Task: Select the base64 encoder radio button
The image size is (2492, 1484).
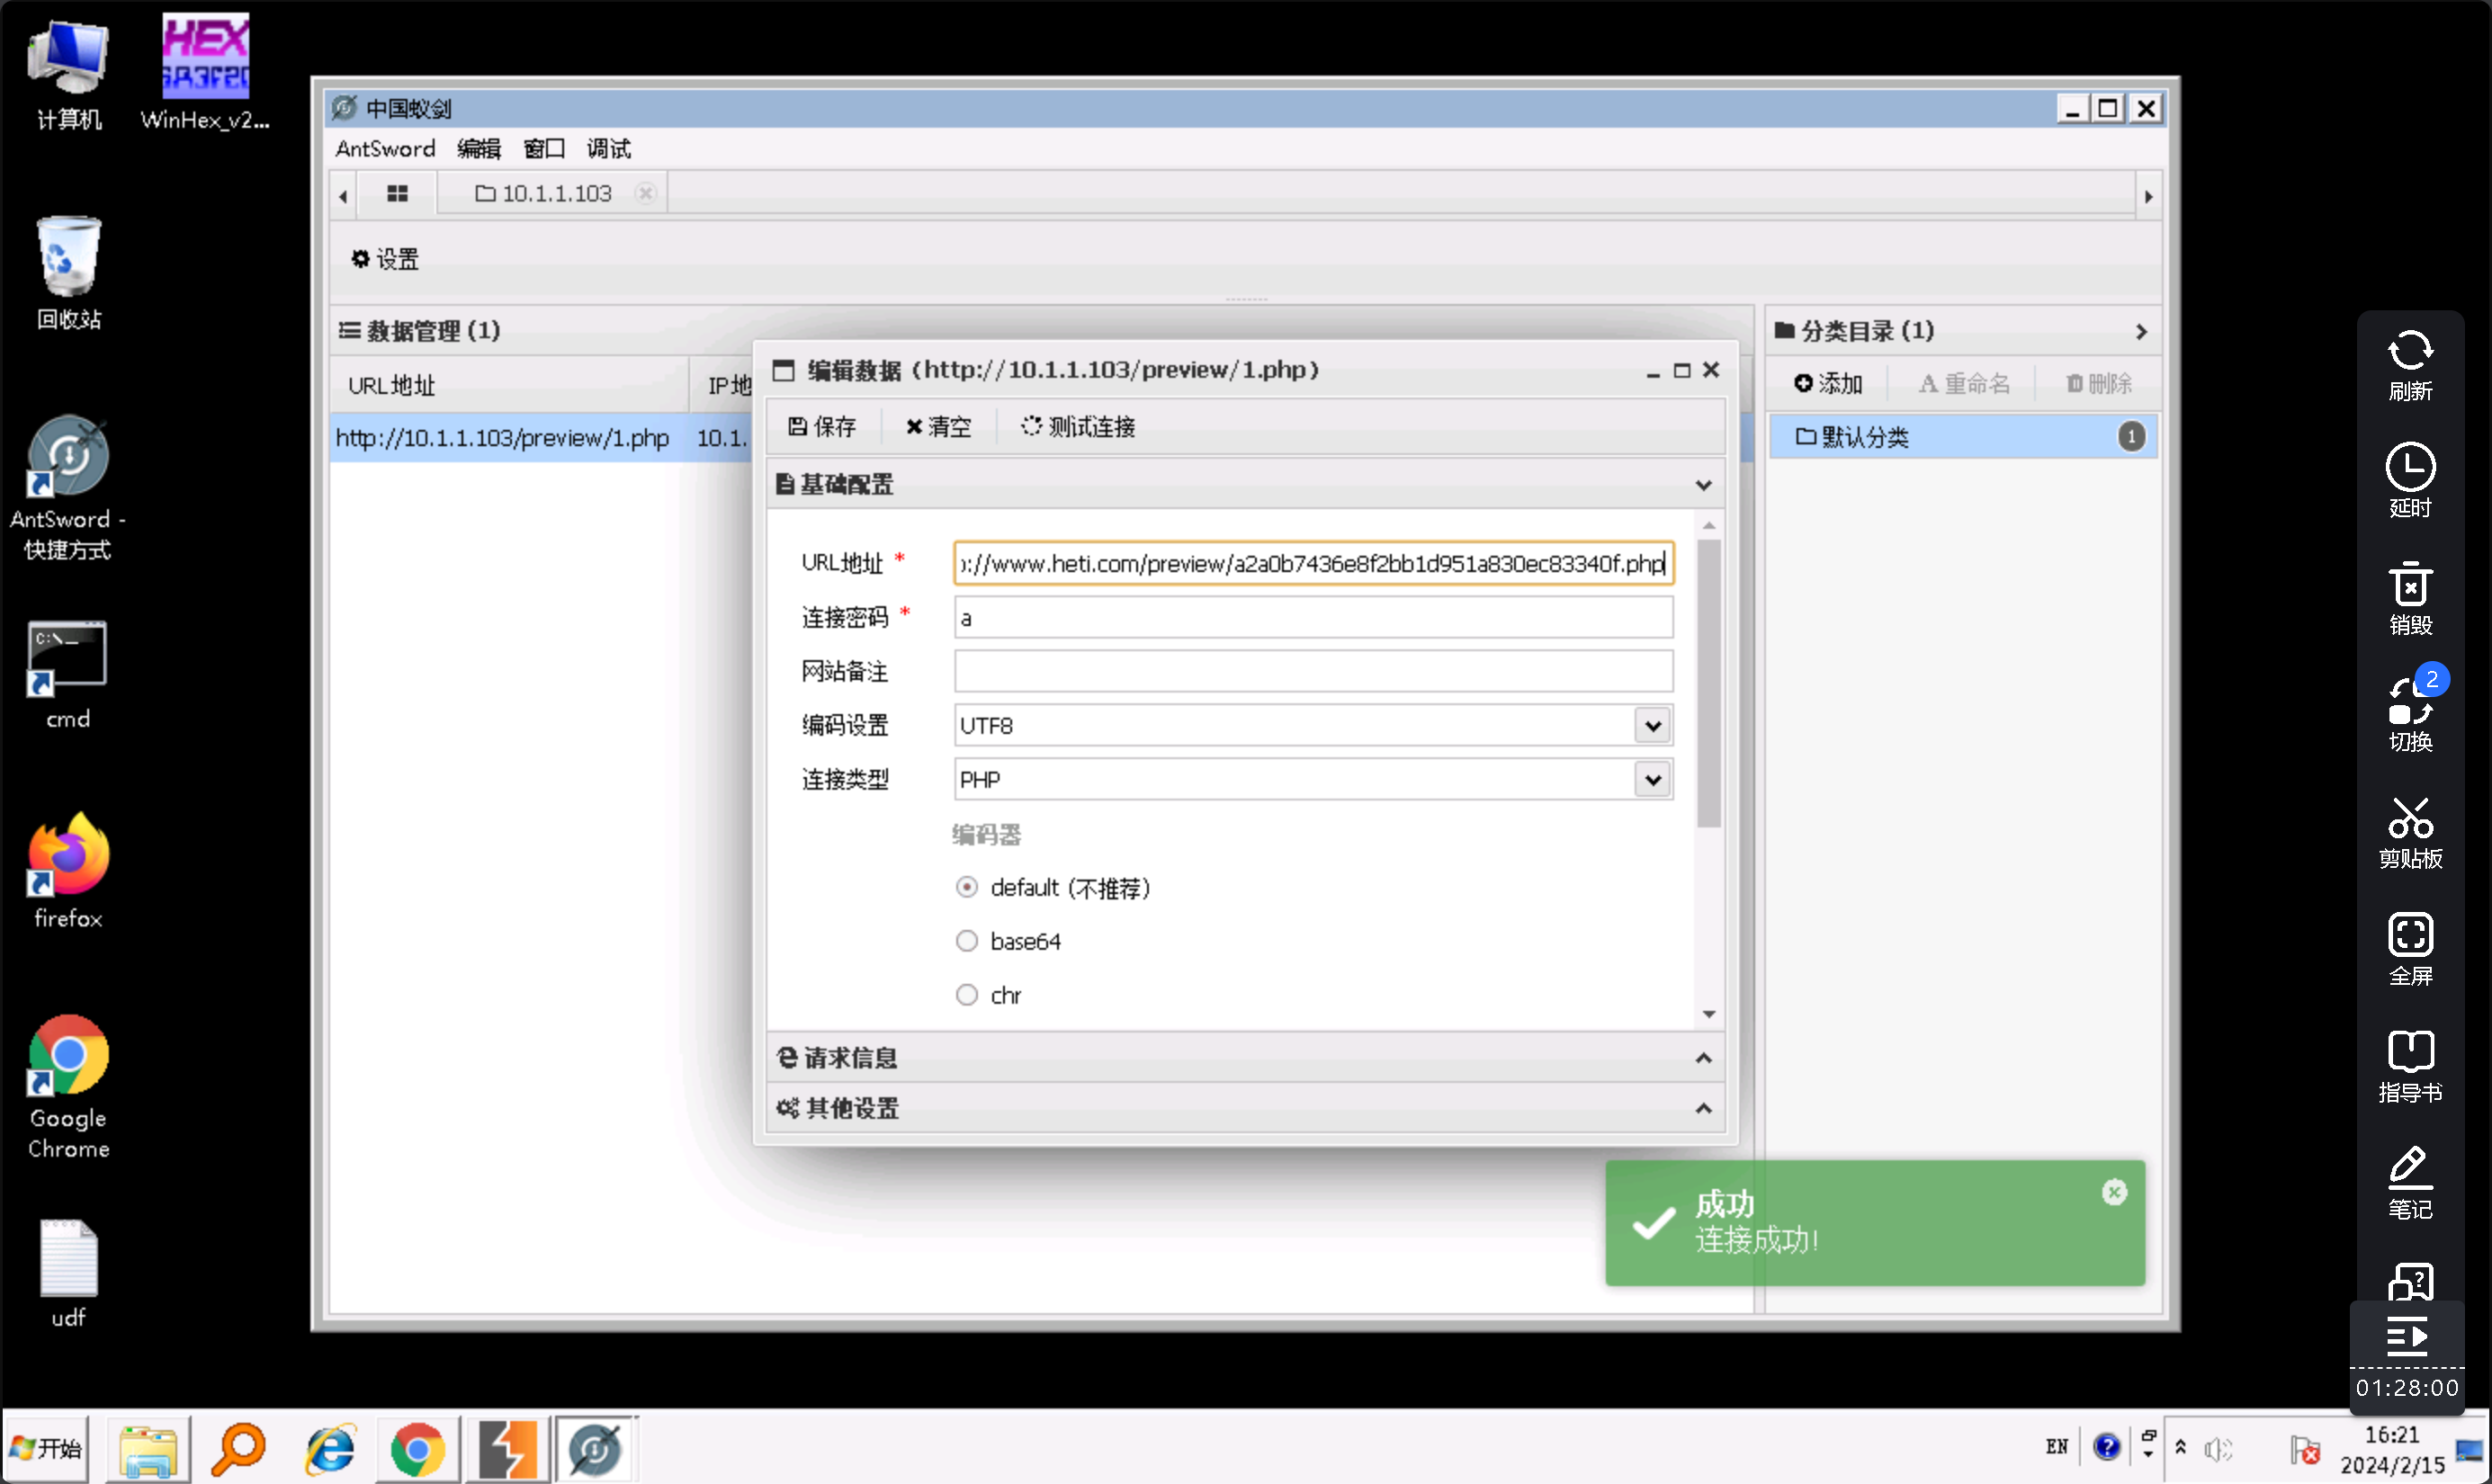Action: [966, 941]
